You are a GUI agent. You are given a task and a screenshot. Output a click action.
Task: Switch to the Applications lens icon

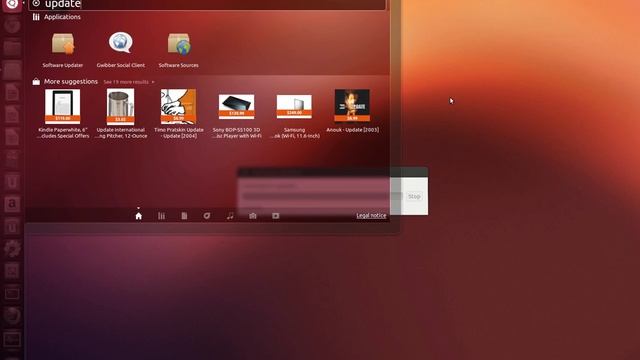click(x=162, y=216)
